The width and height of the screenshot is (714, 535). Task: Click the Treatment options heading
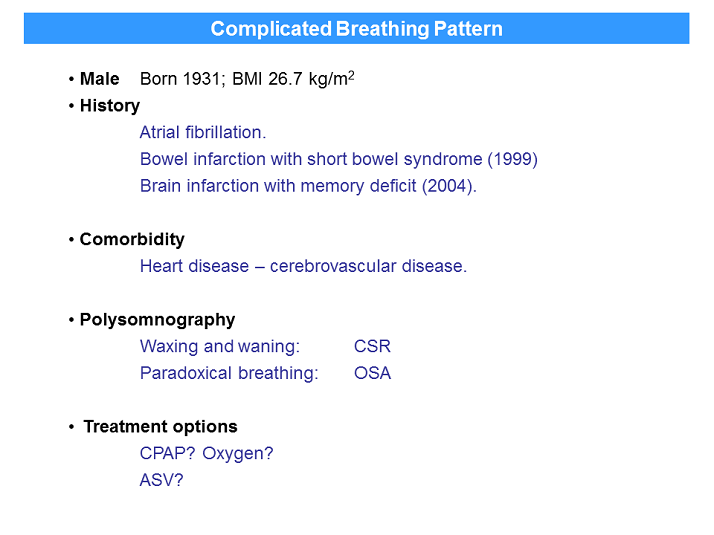pos(160,427)
